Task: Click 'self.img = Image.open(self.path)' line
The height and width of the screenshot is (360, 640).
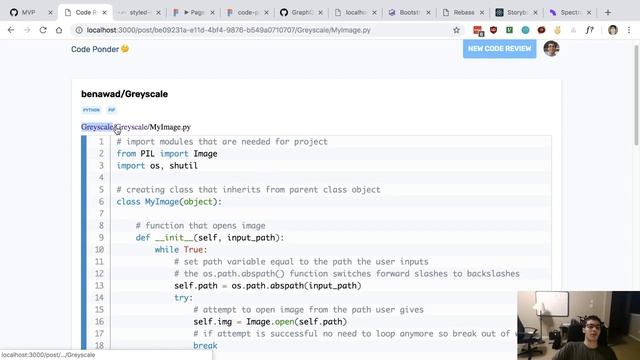Action: [x=270, y=322]
